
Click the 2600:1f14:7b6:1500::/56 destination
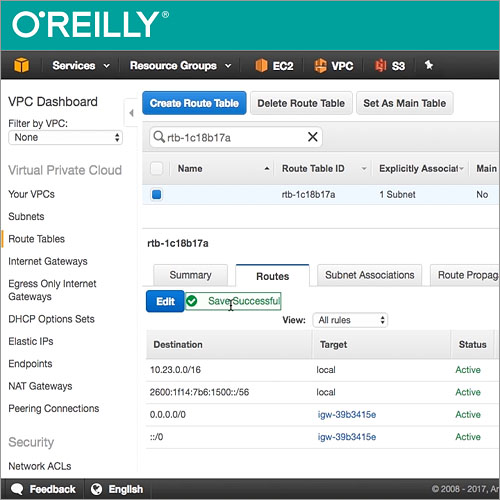pyautogui.click(x=199, y=392)
